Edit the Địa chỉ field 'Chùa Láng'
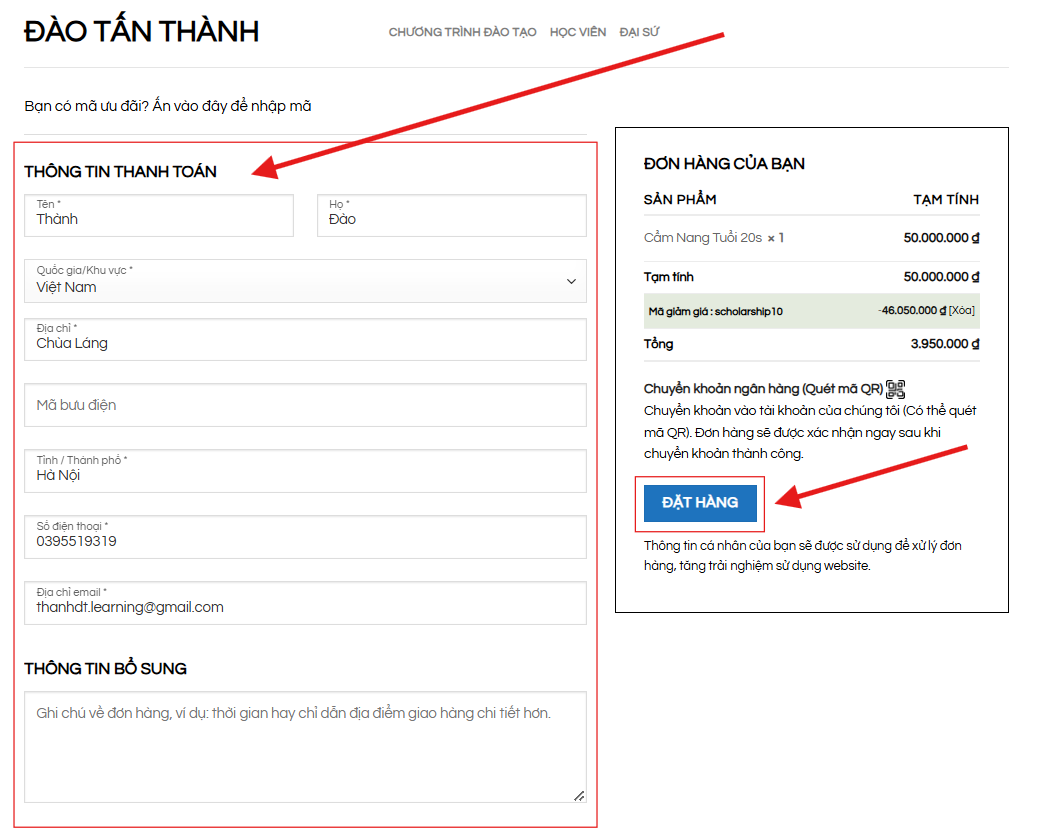 click(x=305, y=340)
